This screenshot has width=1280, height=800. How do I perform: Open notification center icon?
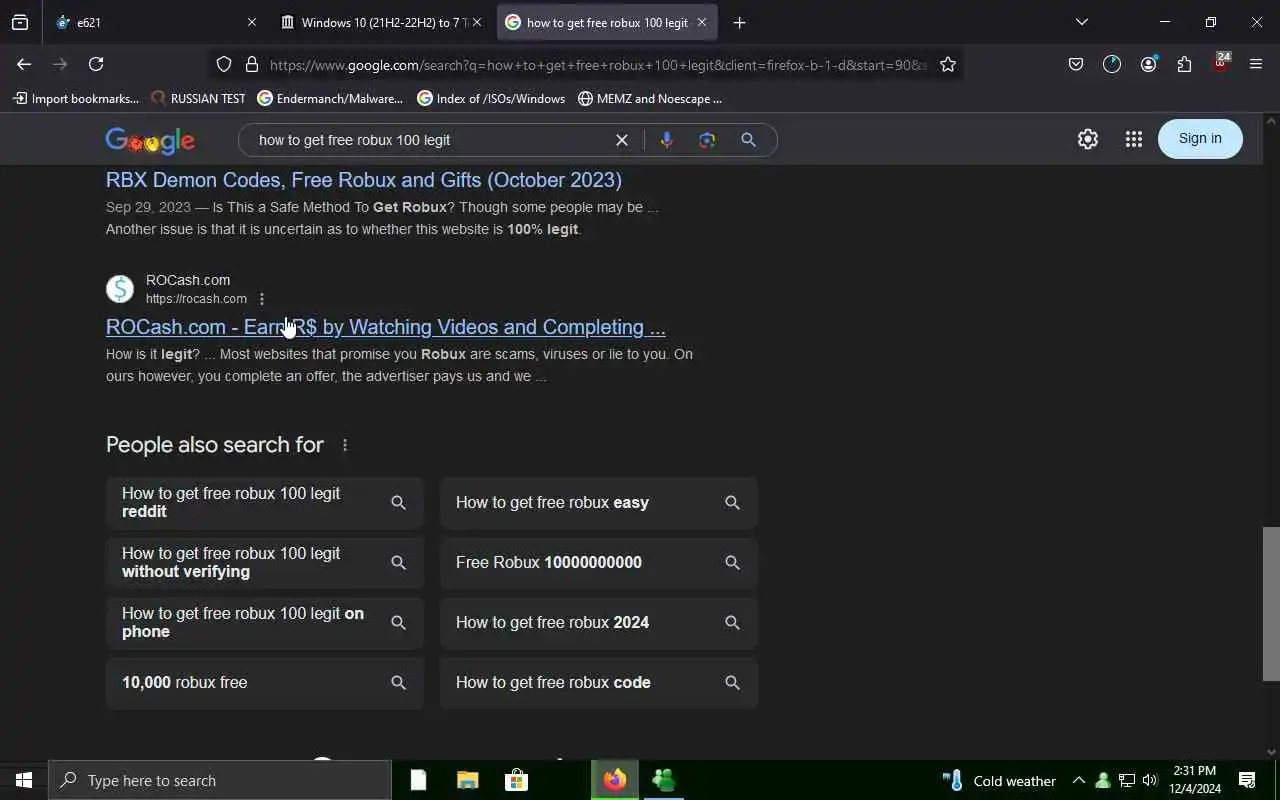coord(1247,780)
